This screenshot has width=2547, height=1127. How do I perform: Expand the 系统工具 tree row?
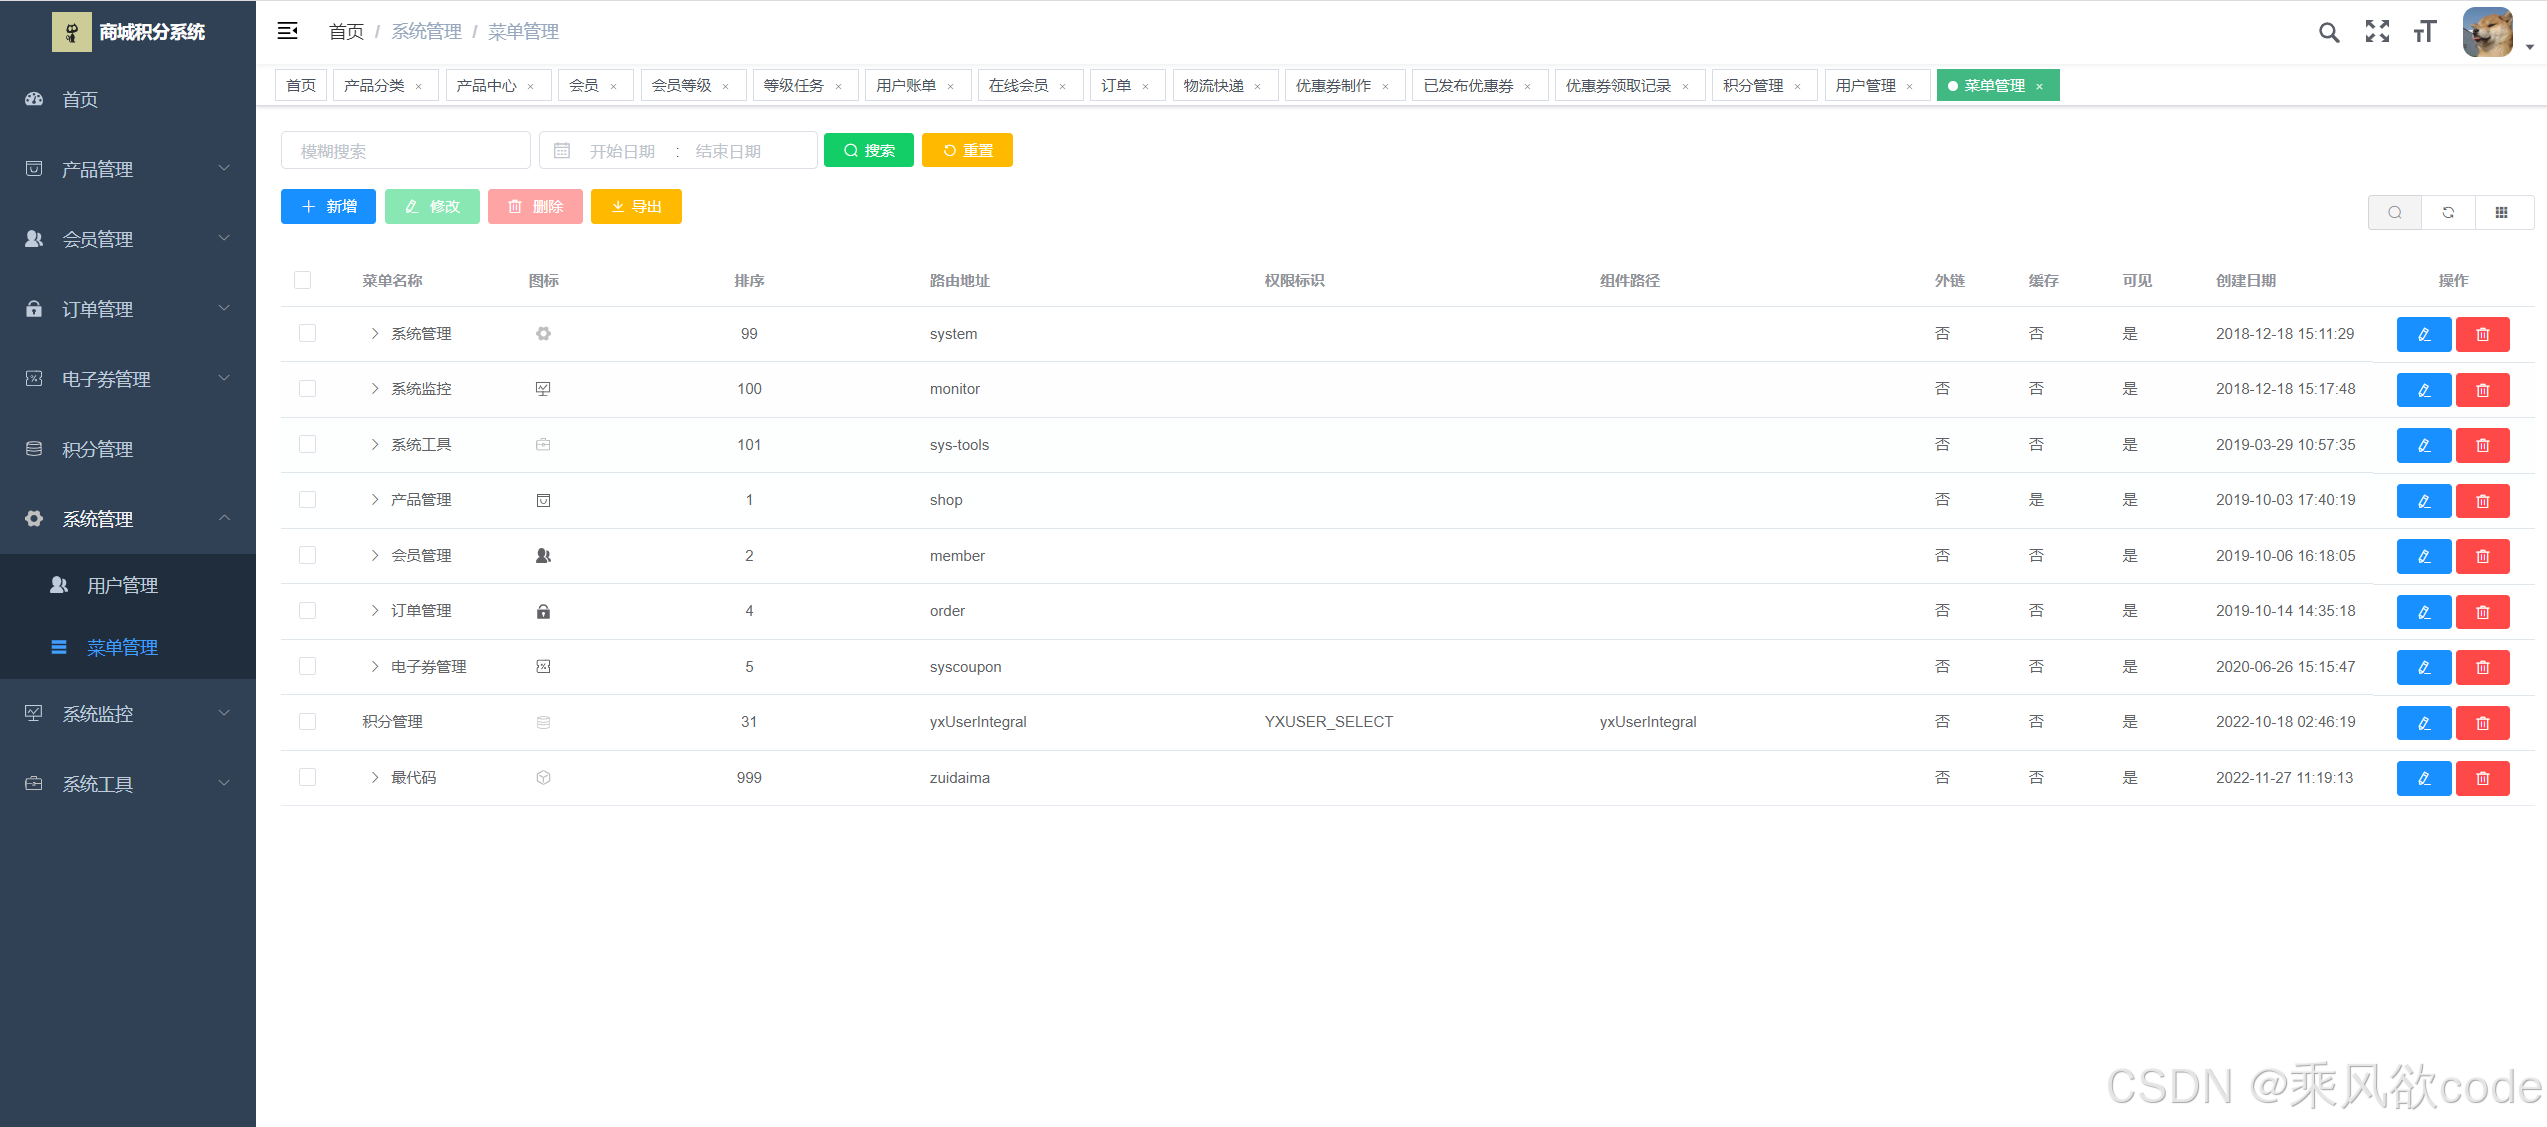375,445
